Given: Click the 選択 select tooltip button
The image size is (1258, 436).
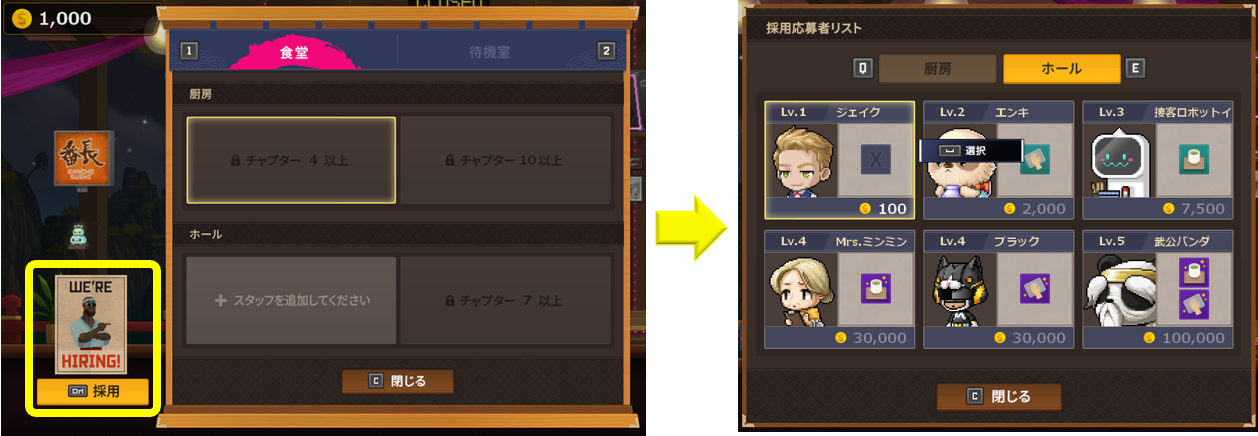Looking at the screenshot, I should point(971,151).
